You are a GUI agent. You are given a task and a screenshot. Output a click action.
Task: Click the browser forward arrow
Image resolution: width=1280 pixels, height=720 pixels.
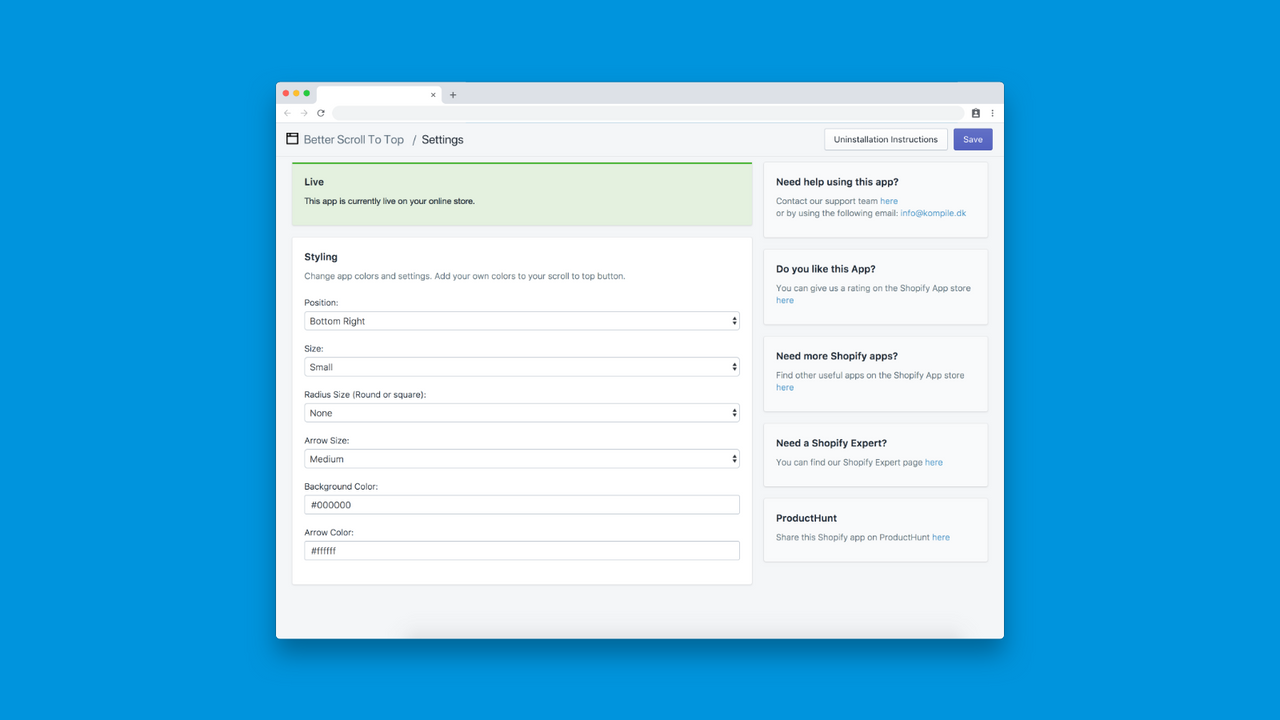coord(304,113)
